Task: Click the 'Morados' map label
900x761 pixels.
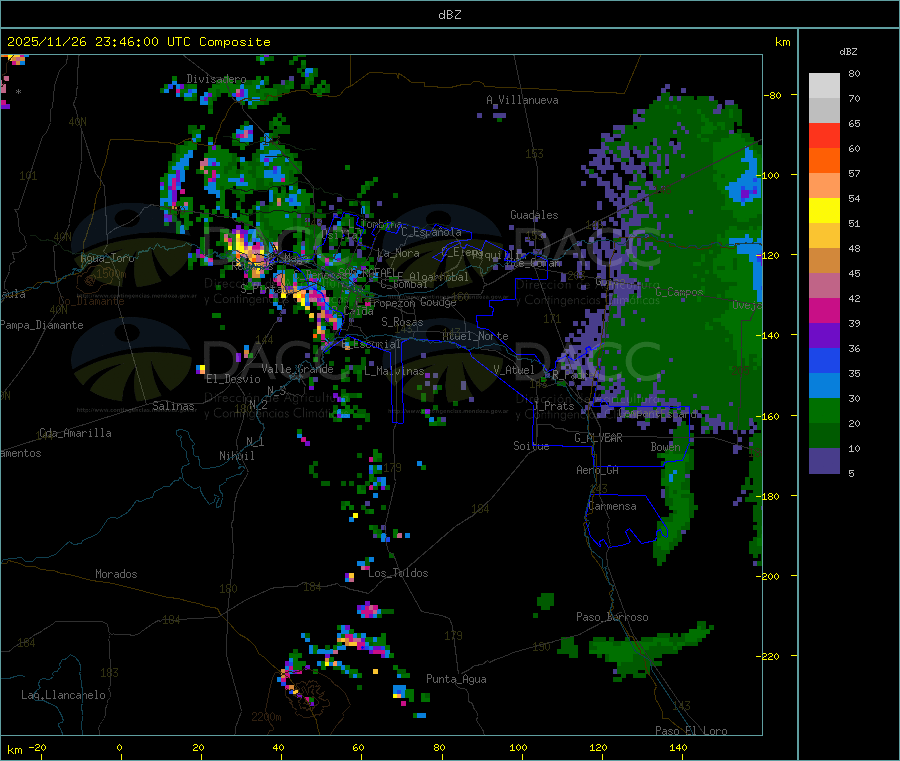Action: pos(116,574)
